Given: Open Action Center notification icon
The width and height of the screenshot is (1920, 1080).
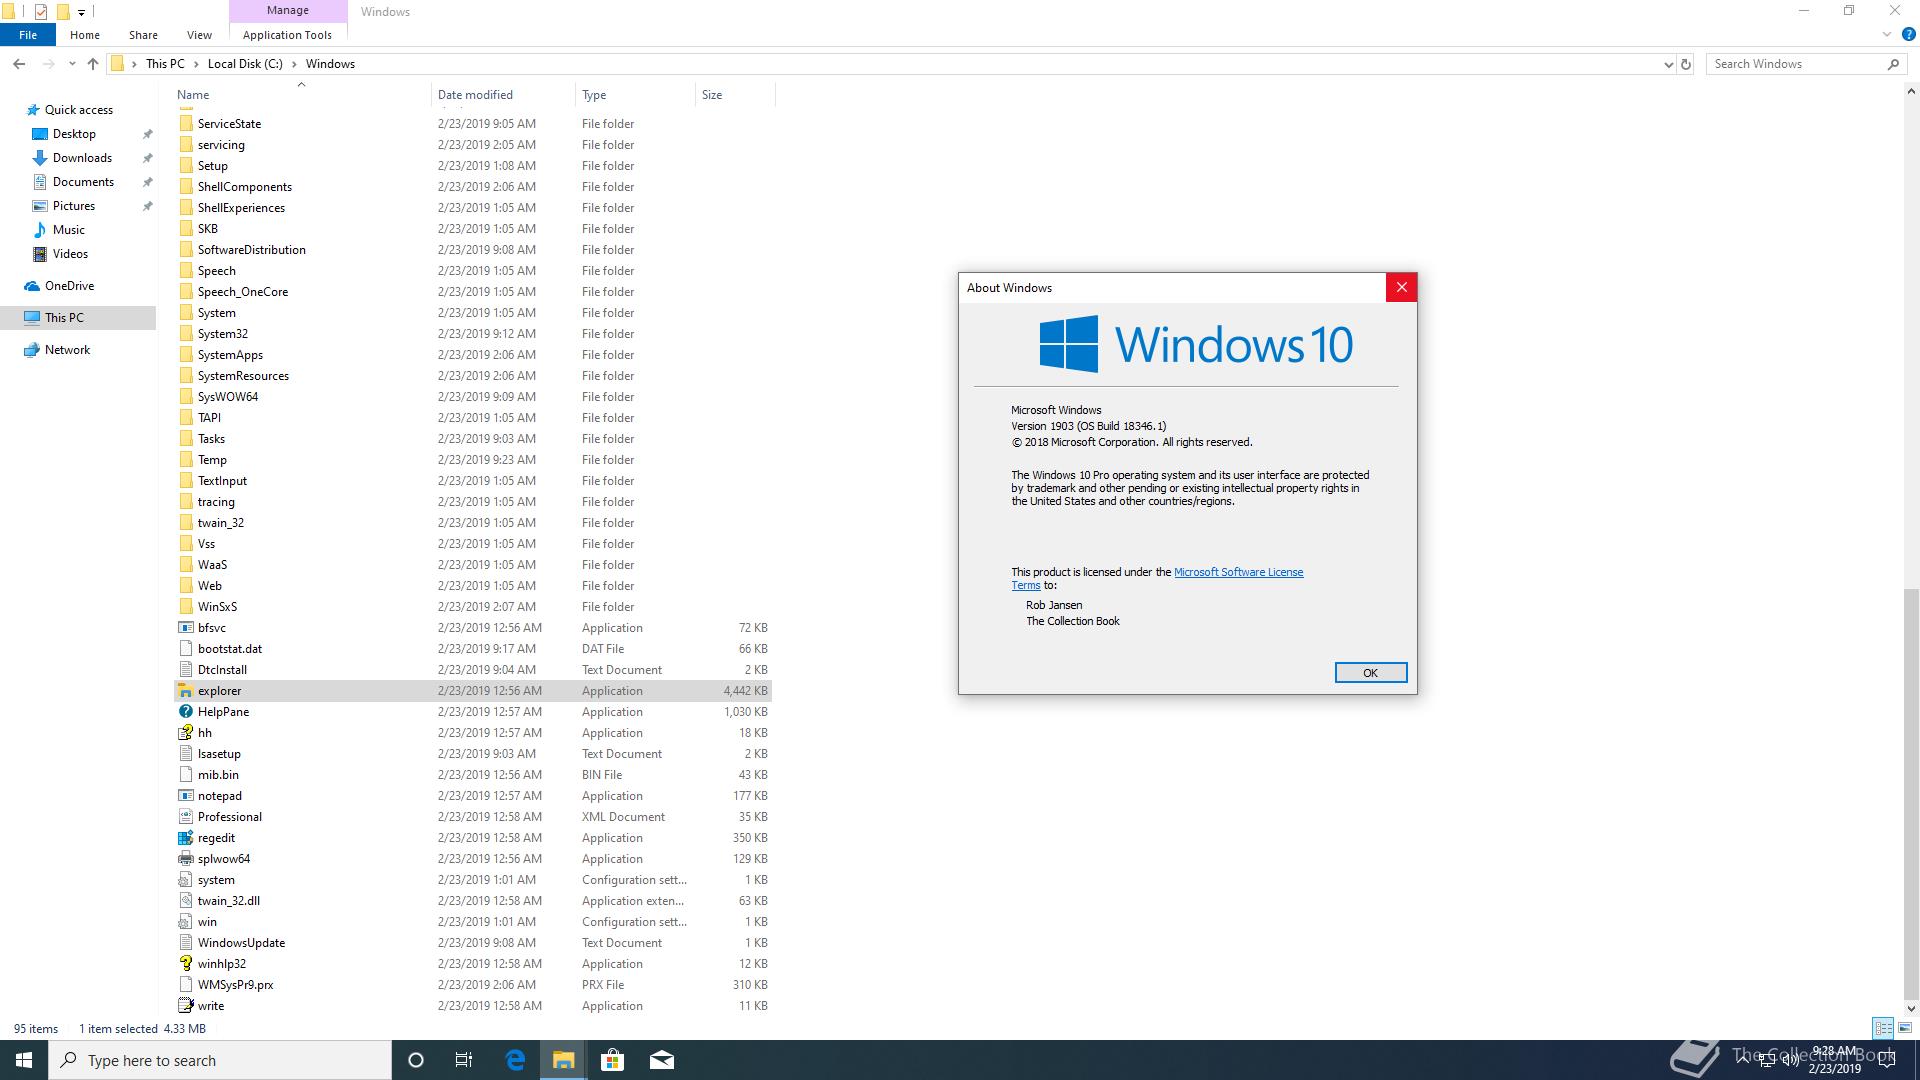Looking at the screenshot, I should pos(1888,1060).
